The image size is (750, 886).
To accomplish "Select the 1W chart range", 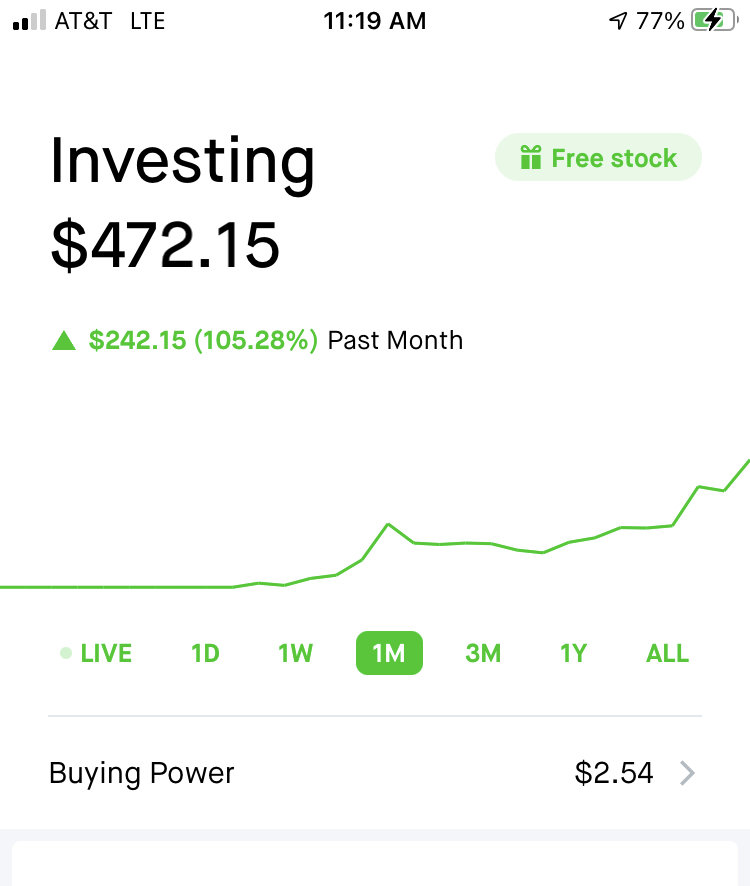I will [295, 653].
